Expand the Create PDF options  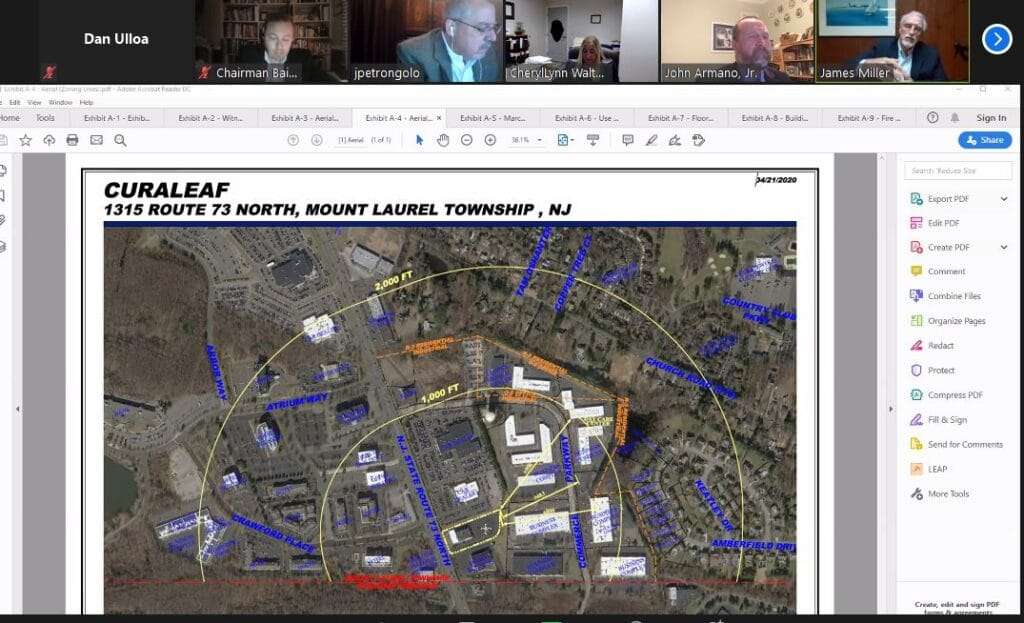pos(1003,247)
